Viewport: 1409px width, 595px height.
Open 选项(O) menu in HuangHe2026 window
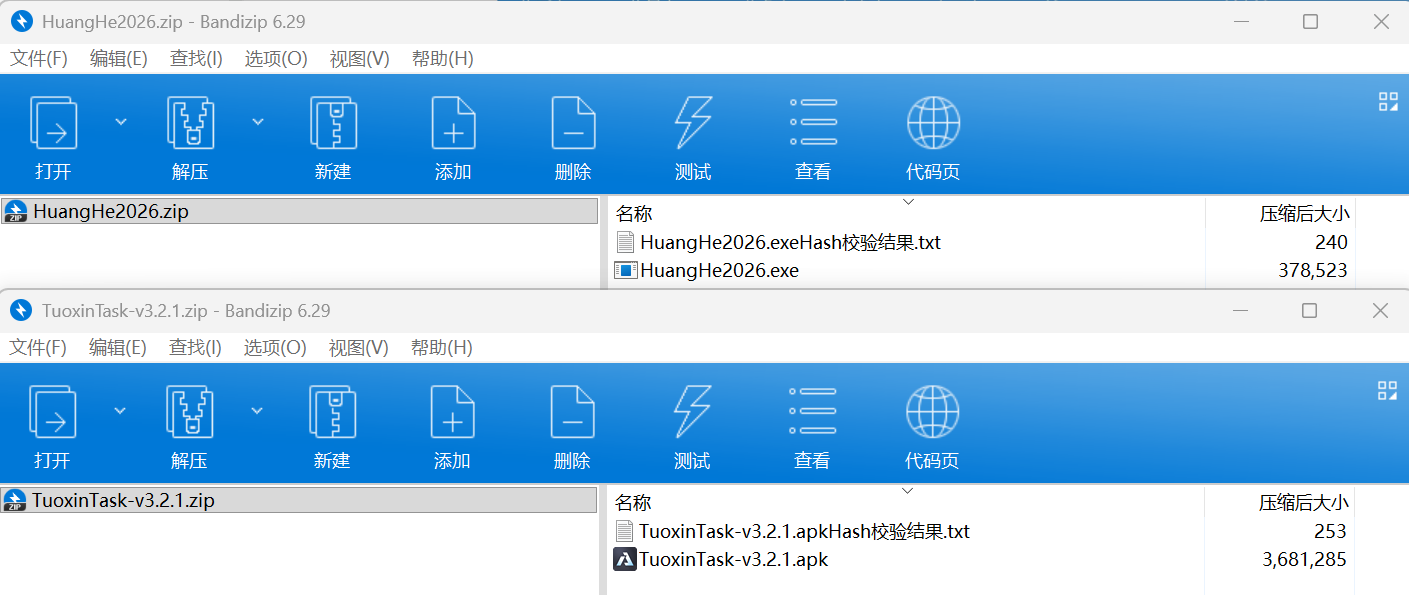coord(277,59)
